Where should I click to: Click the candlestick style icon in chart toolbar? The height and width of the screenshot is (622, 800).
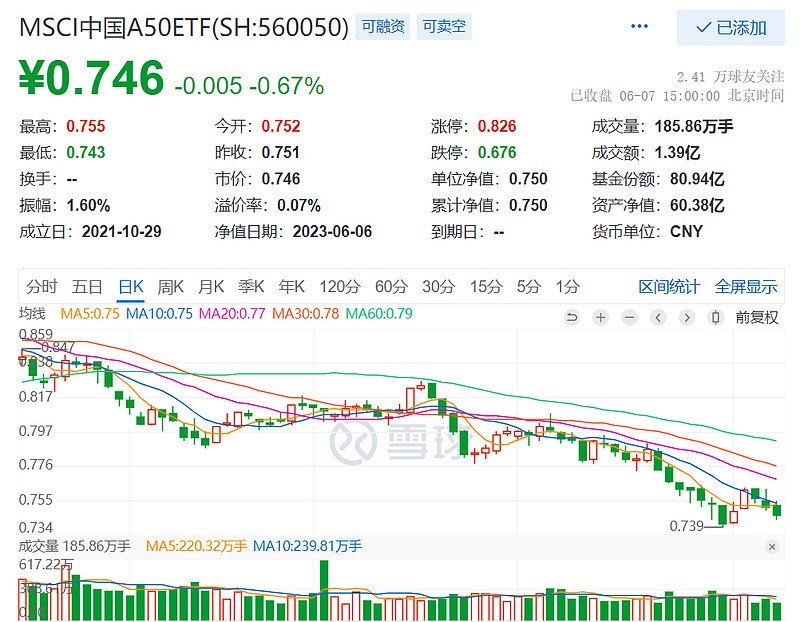716,316
